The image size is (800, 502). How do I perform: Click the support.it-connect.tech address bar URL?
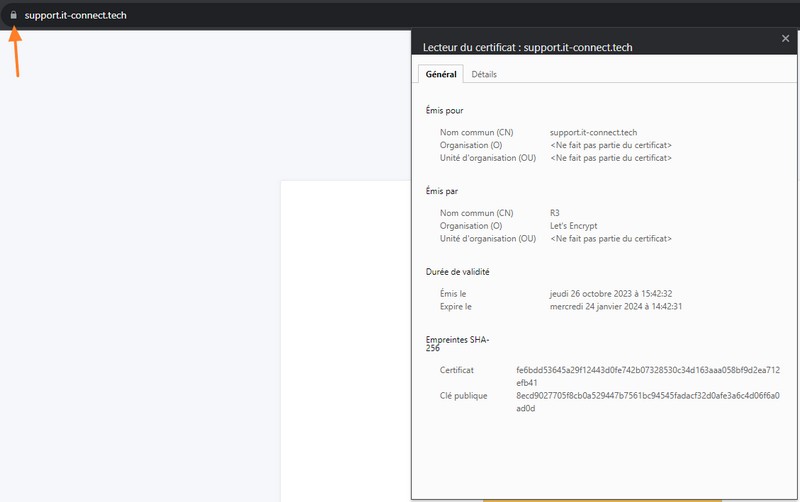(75, 16)
